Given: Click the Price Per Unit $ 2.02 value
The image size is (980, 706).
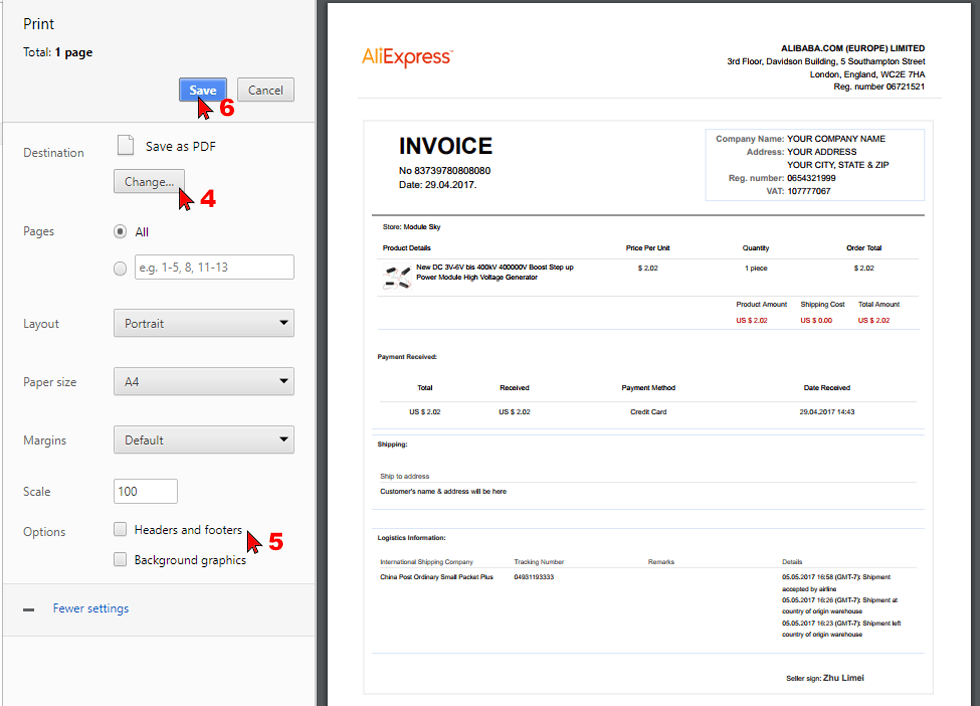Looking at the screenshot, I should click(x=648, y=268).
